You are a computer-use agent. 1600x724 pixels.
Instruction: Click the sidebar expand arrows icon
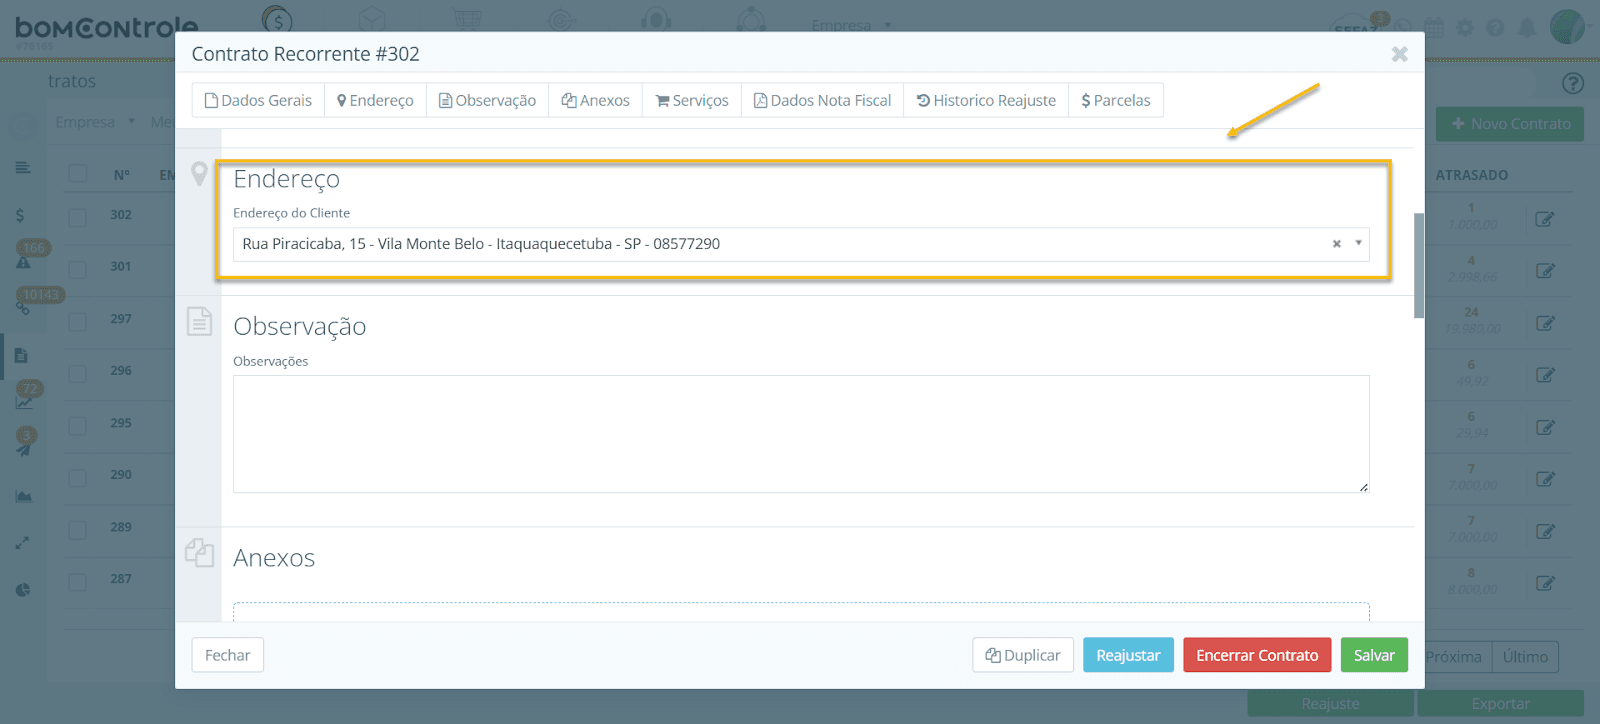click(x=23, y=543)
